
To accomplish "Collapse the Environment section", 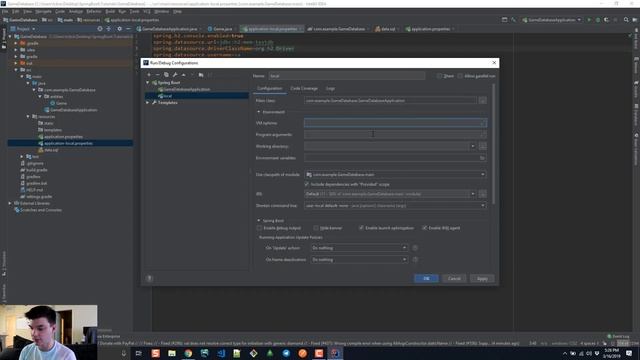I will [x=258, y=112].
